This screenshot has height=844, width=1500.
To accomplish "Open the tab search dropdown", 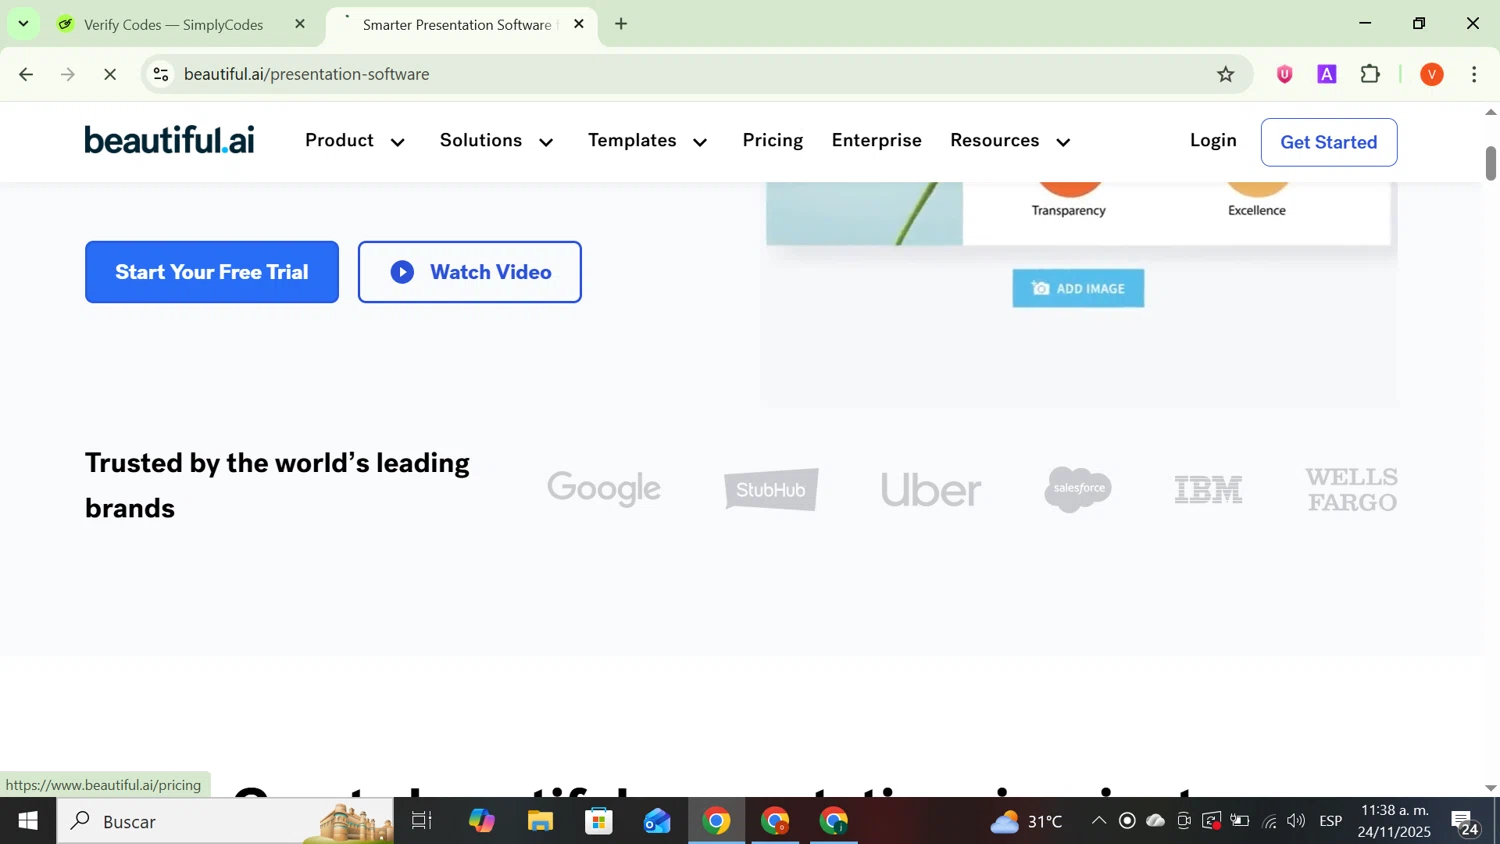I will (x=23, y=24).
